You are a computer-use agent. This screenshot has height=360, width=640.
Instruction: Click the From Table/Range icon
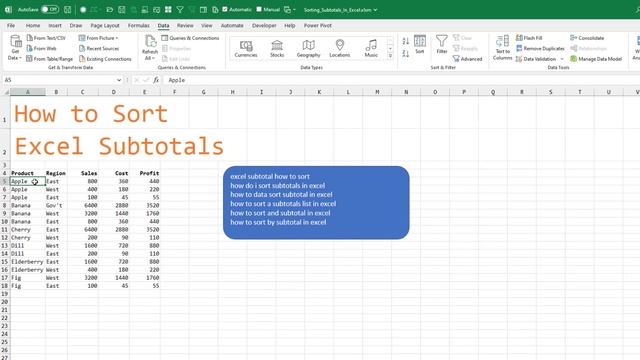coord(29,59)
